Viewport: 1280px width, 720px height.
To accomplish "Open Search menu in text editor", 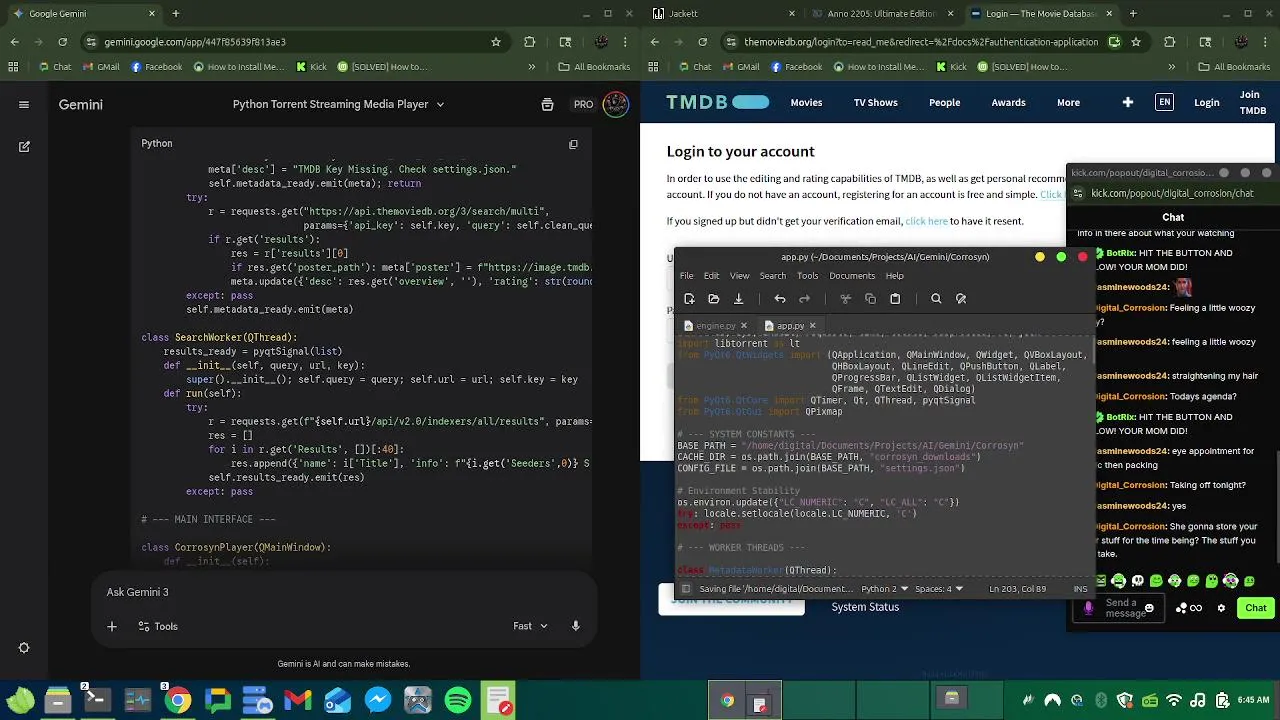I will [772, 276].
